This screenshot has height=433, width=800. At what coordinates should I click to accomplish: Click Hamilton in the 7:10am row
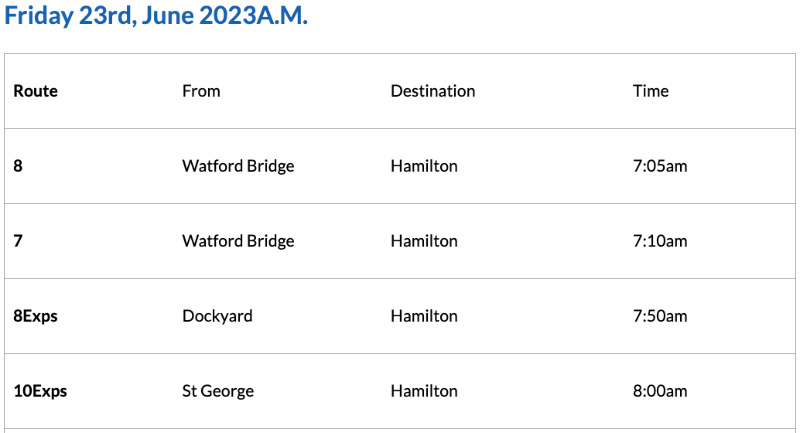pyautogui.click(x=424, y=241)
